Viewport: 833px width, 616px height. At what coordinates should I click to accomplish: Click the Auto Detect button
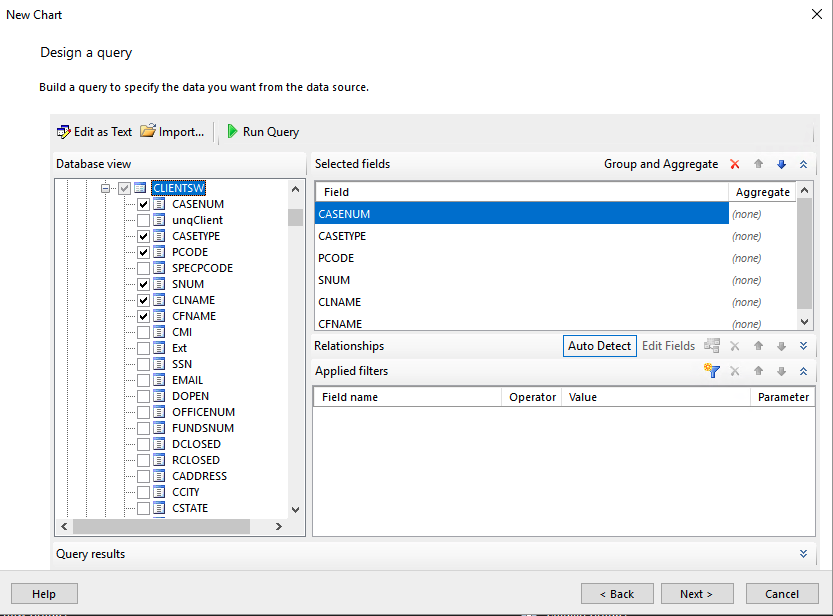coord(599,346)
